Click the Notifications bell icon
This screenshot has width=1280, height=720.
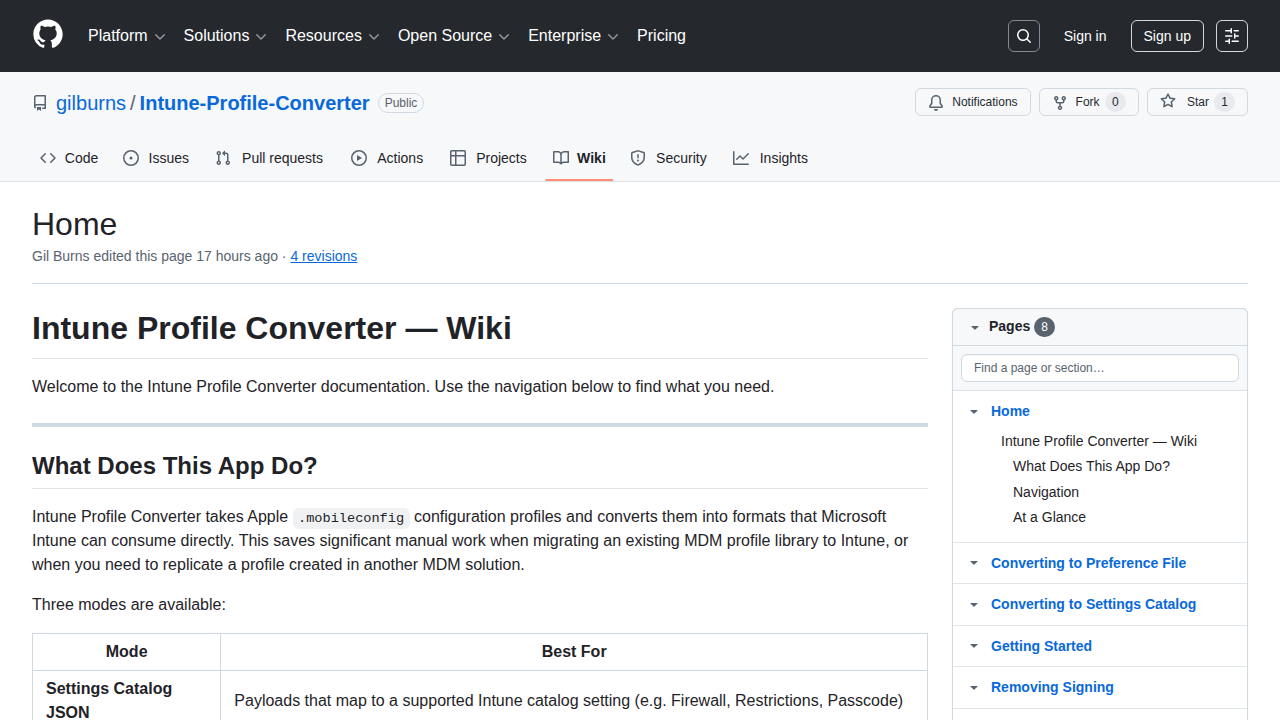936,102
